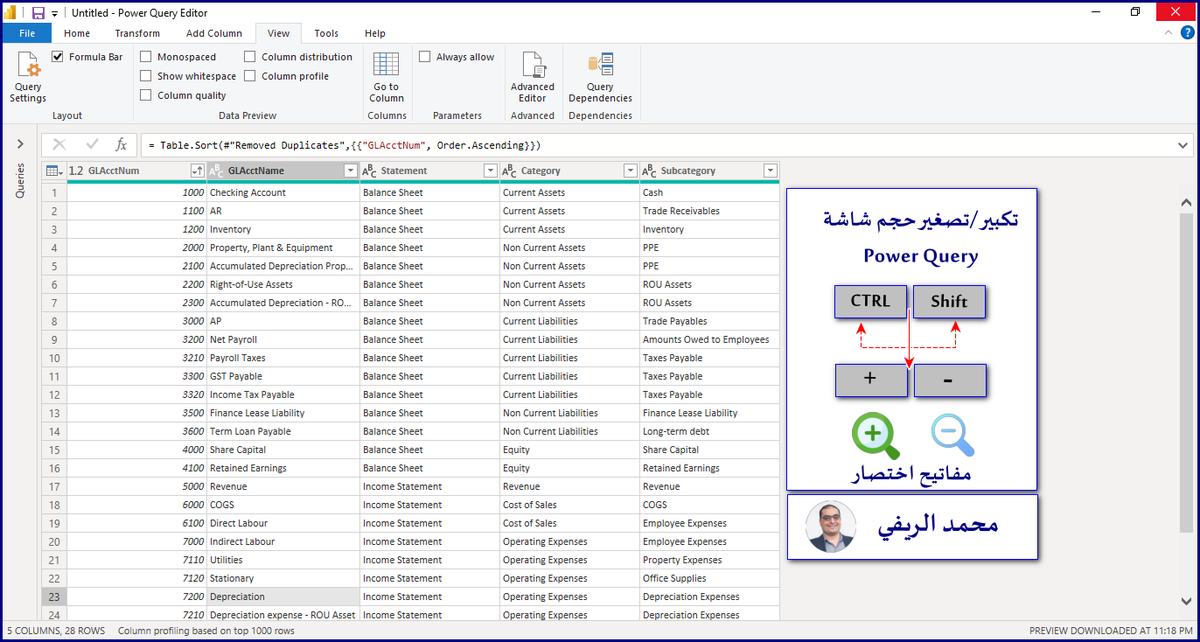Check the Always allow checkbox
The image size is (1200, 642).
pos(424,57)
